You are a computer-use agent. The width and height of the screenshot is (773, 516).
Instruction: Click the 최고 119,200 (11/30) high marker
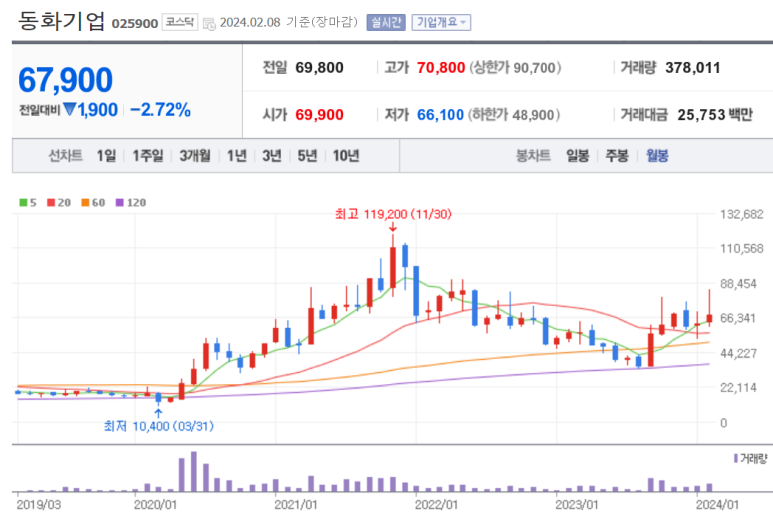(x=393, y=214)
